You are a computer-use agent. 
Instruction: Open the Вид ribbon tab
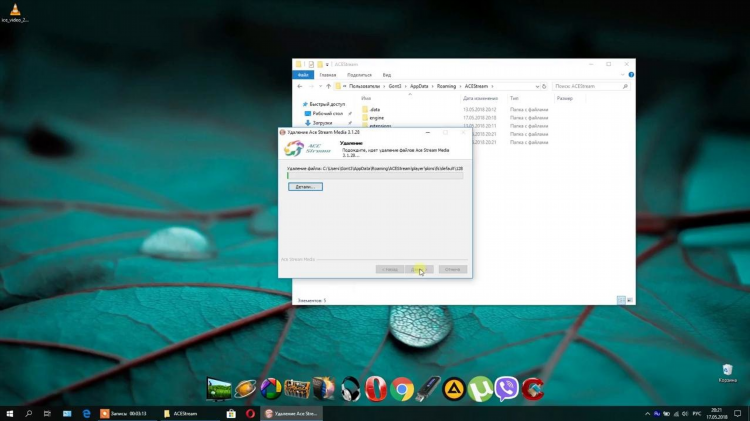386,75
